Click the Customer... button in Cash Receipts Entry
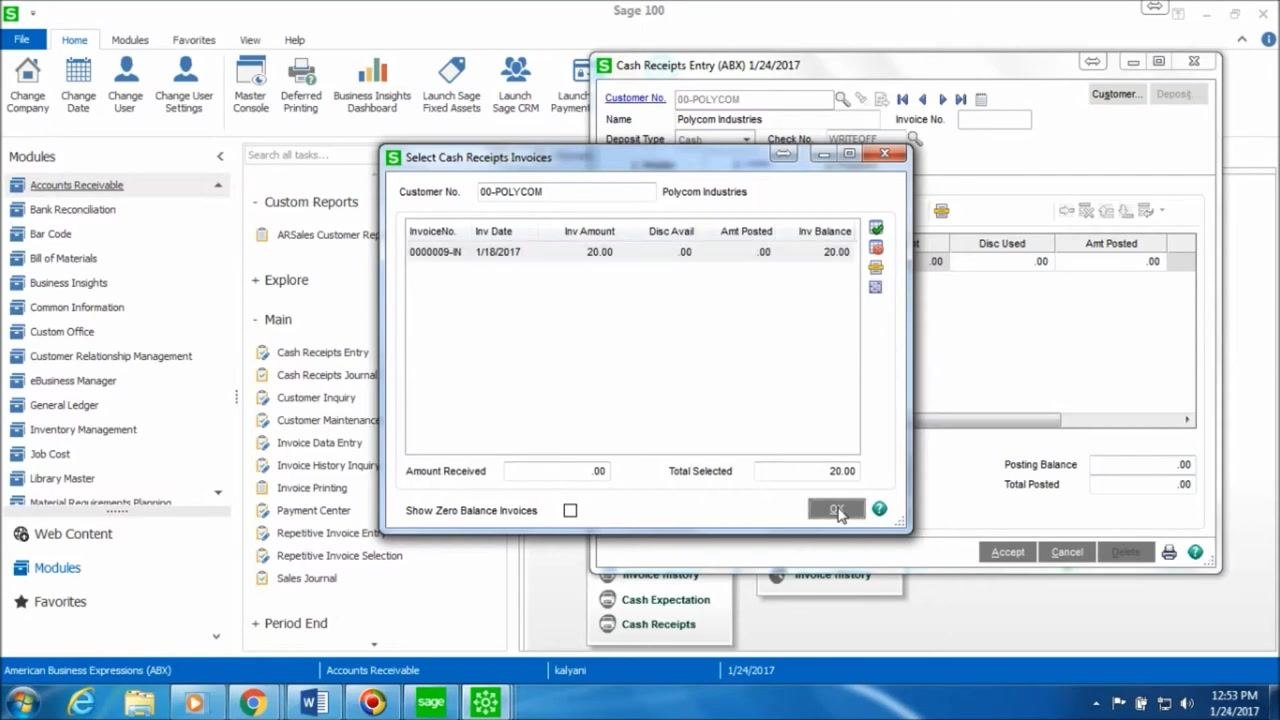This screenshot has height=720, width=1280. (x=1117, y=94)
